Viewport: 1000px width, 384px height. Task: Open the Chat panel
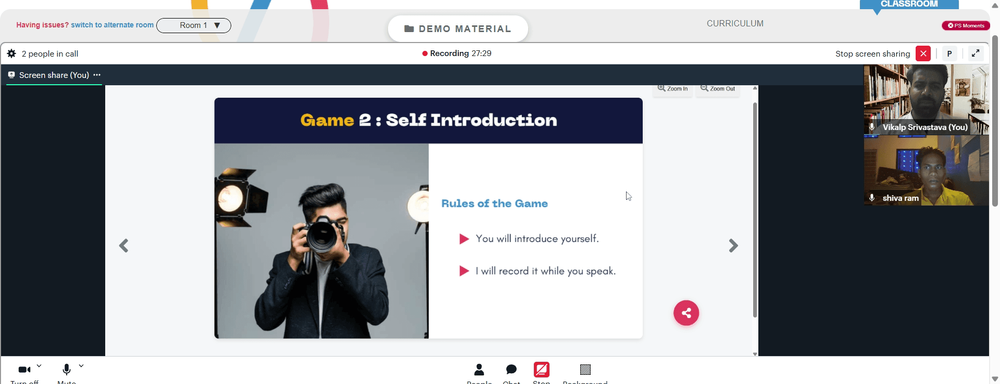(x=511, y=373)
